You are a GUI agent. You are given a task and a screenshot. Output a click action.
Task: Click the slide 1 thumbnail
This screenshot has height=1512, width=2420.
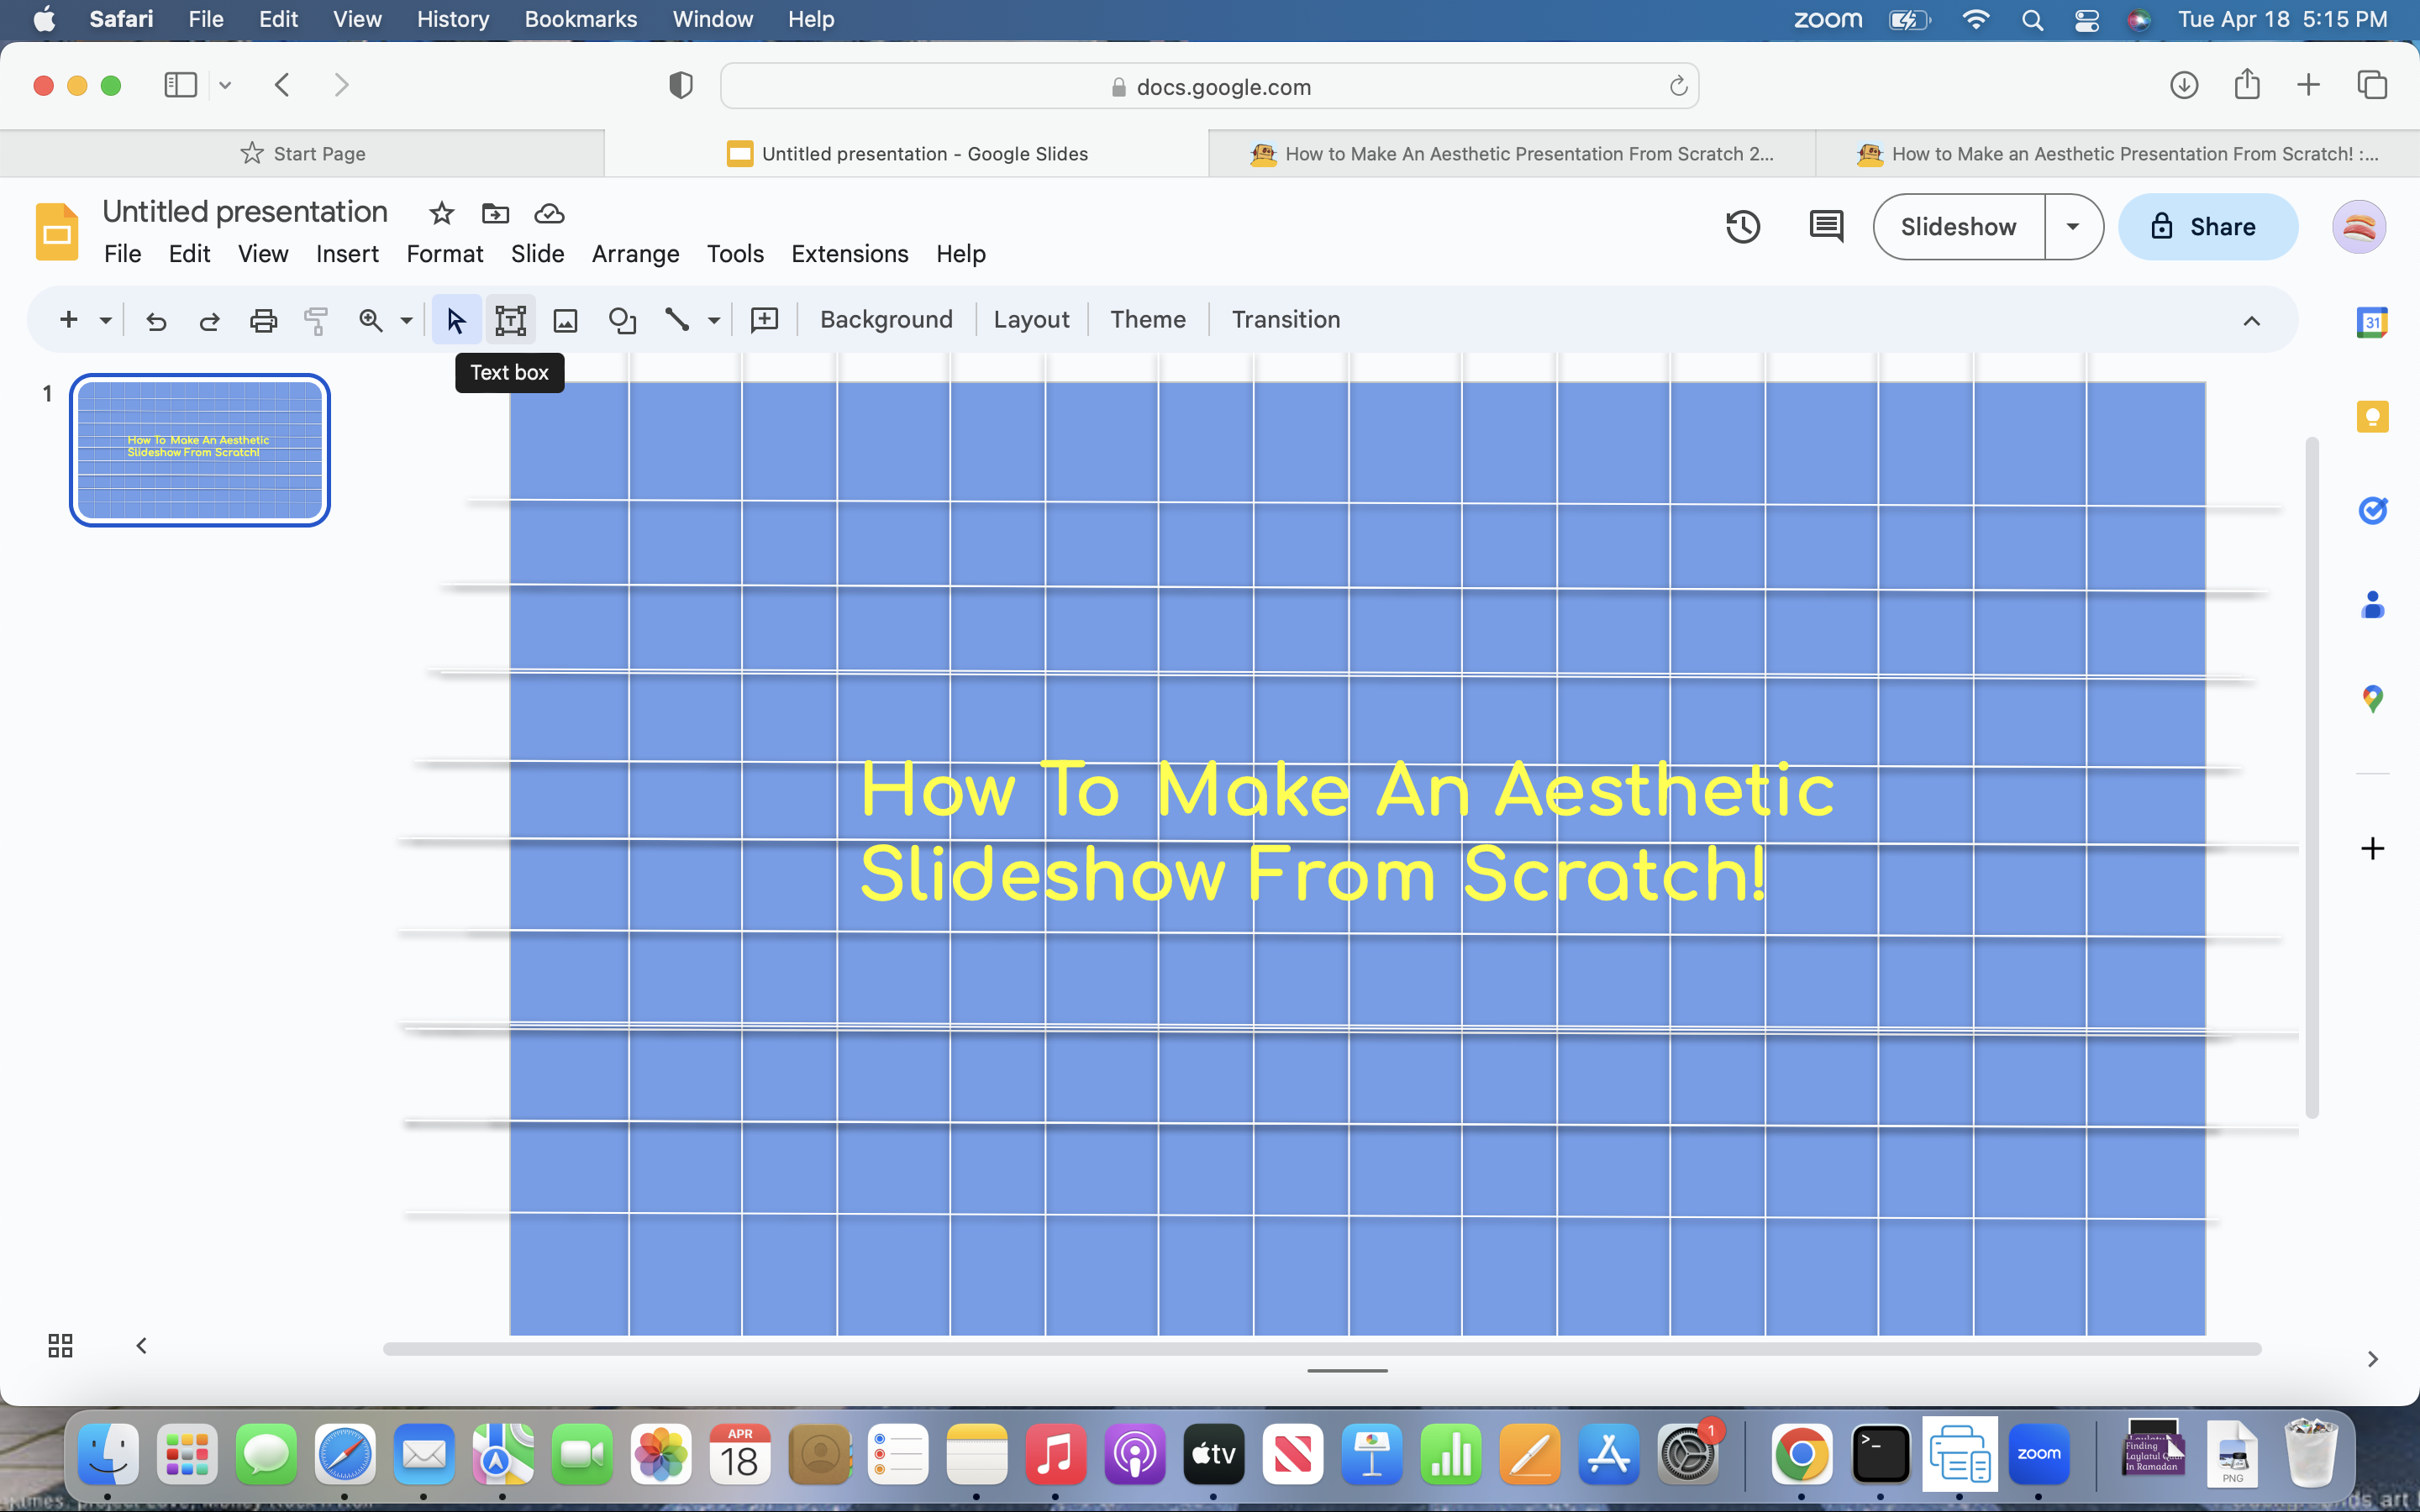click(x=197, y=449)
